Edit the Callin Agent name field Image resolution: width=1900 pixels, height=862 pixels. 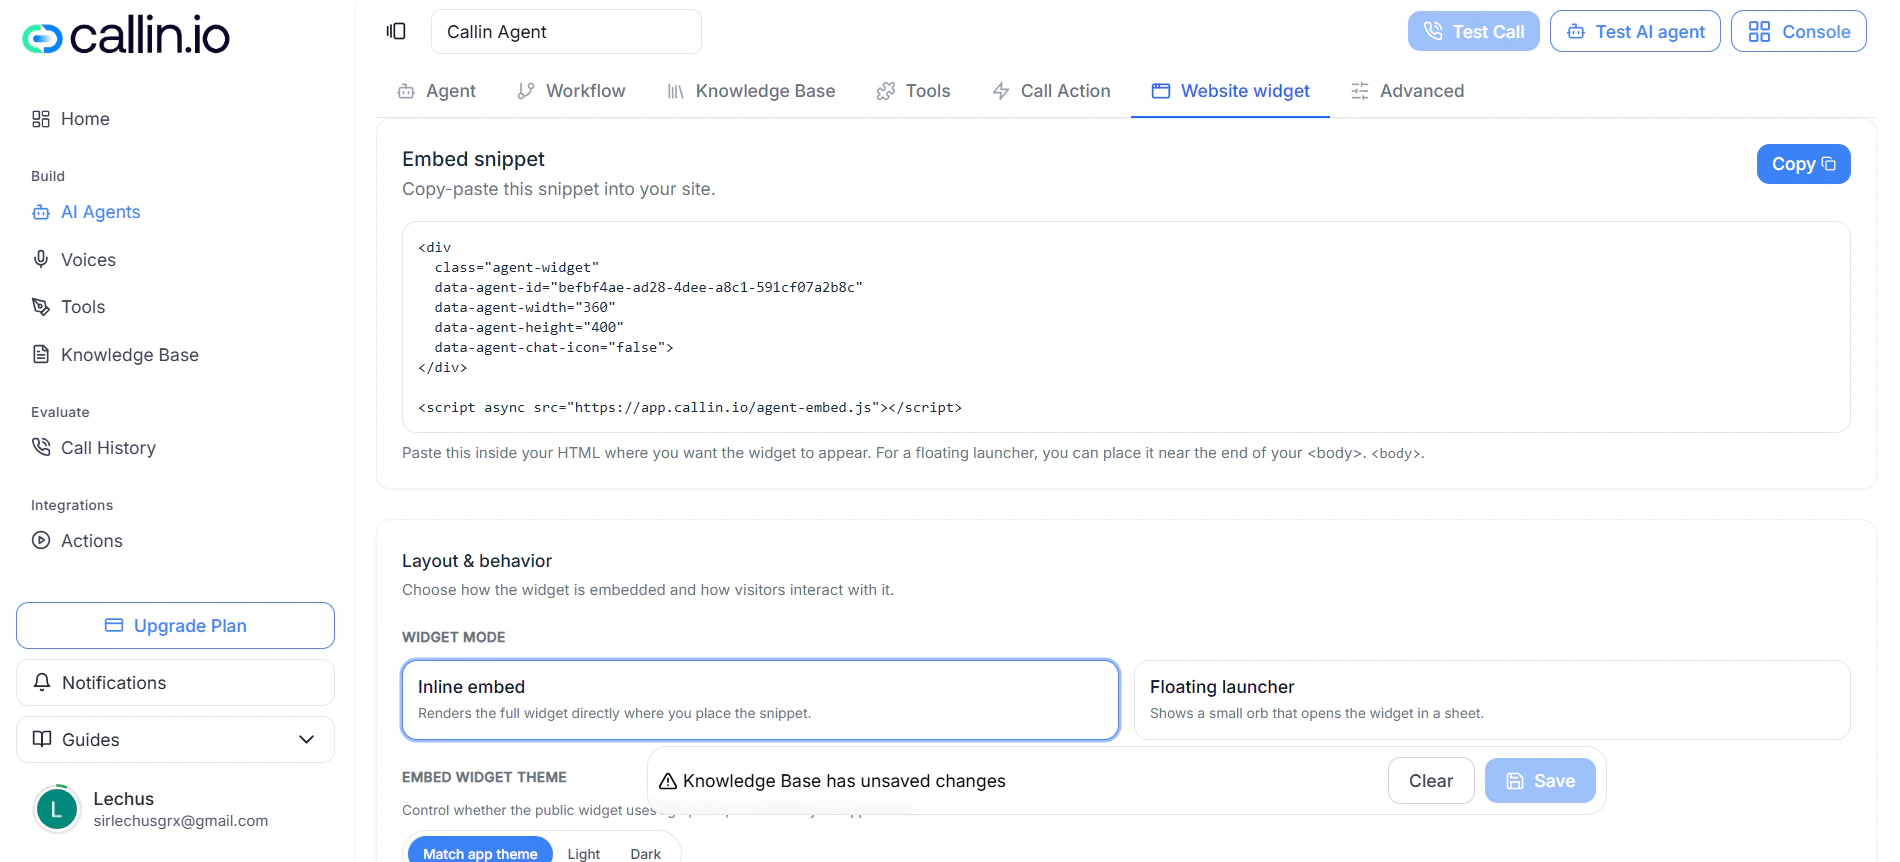click(x=566, y=31)
